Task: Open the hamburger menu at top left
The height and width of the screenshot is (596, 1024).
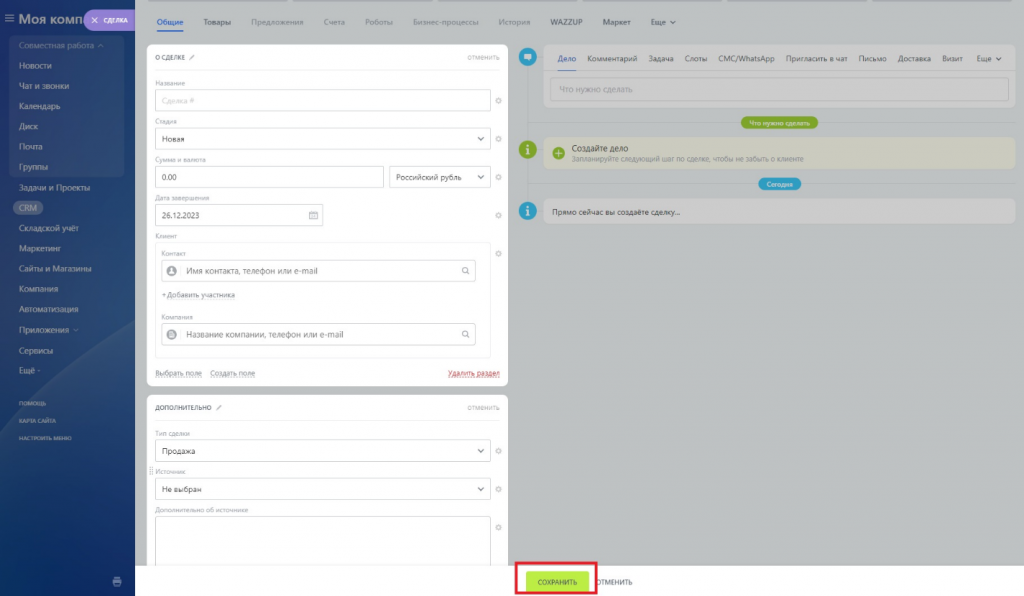Action: coord(10,19)
